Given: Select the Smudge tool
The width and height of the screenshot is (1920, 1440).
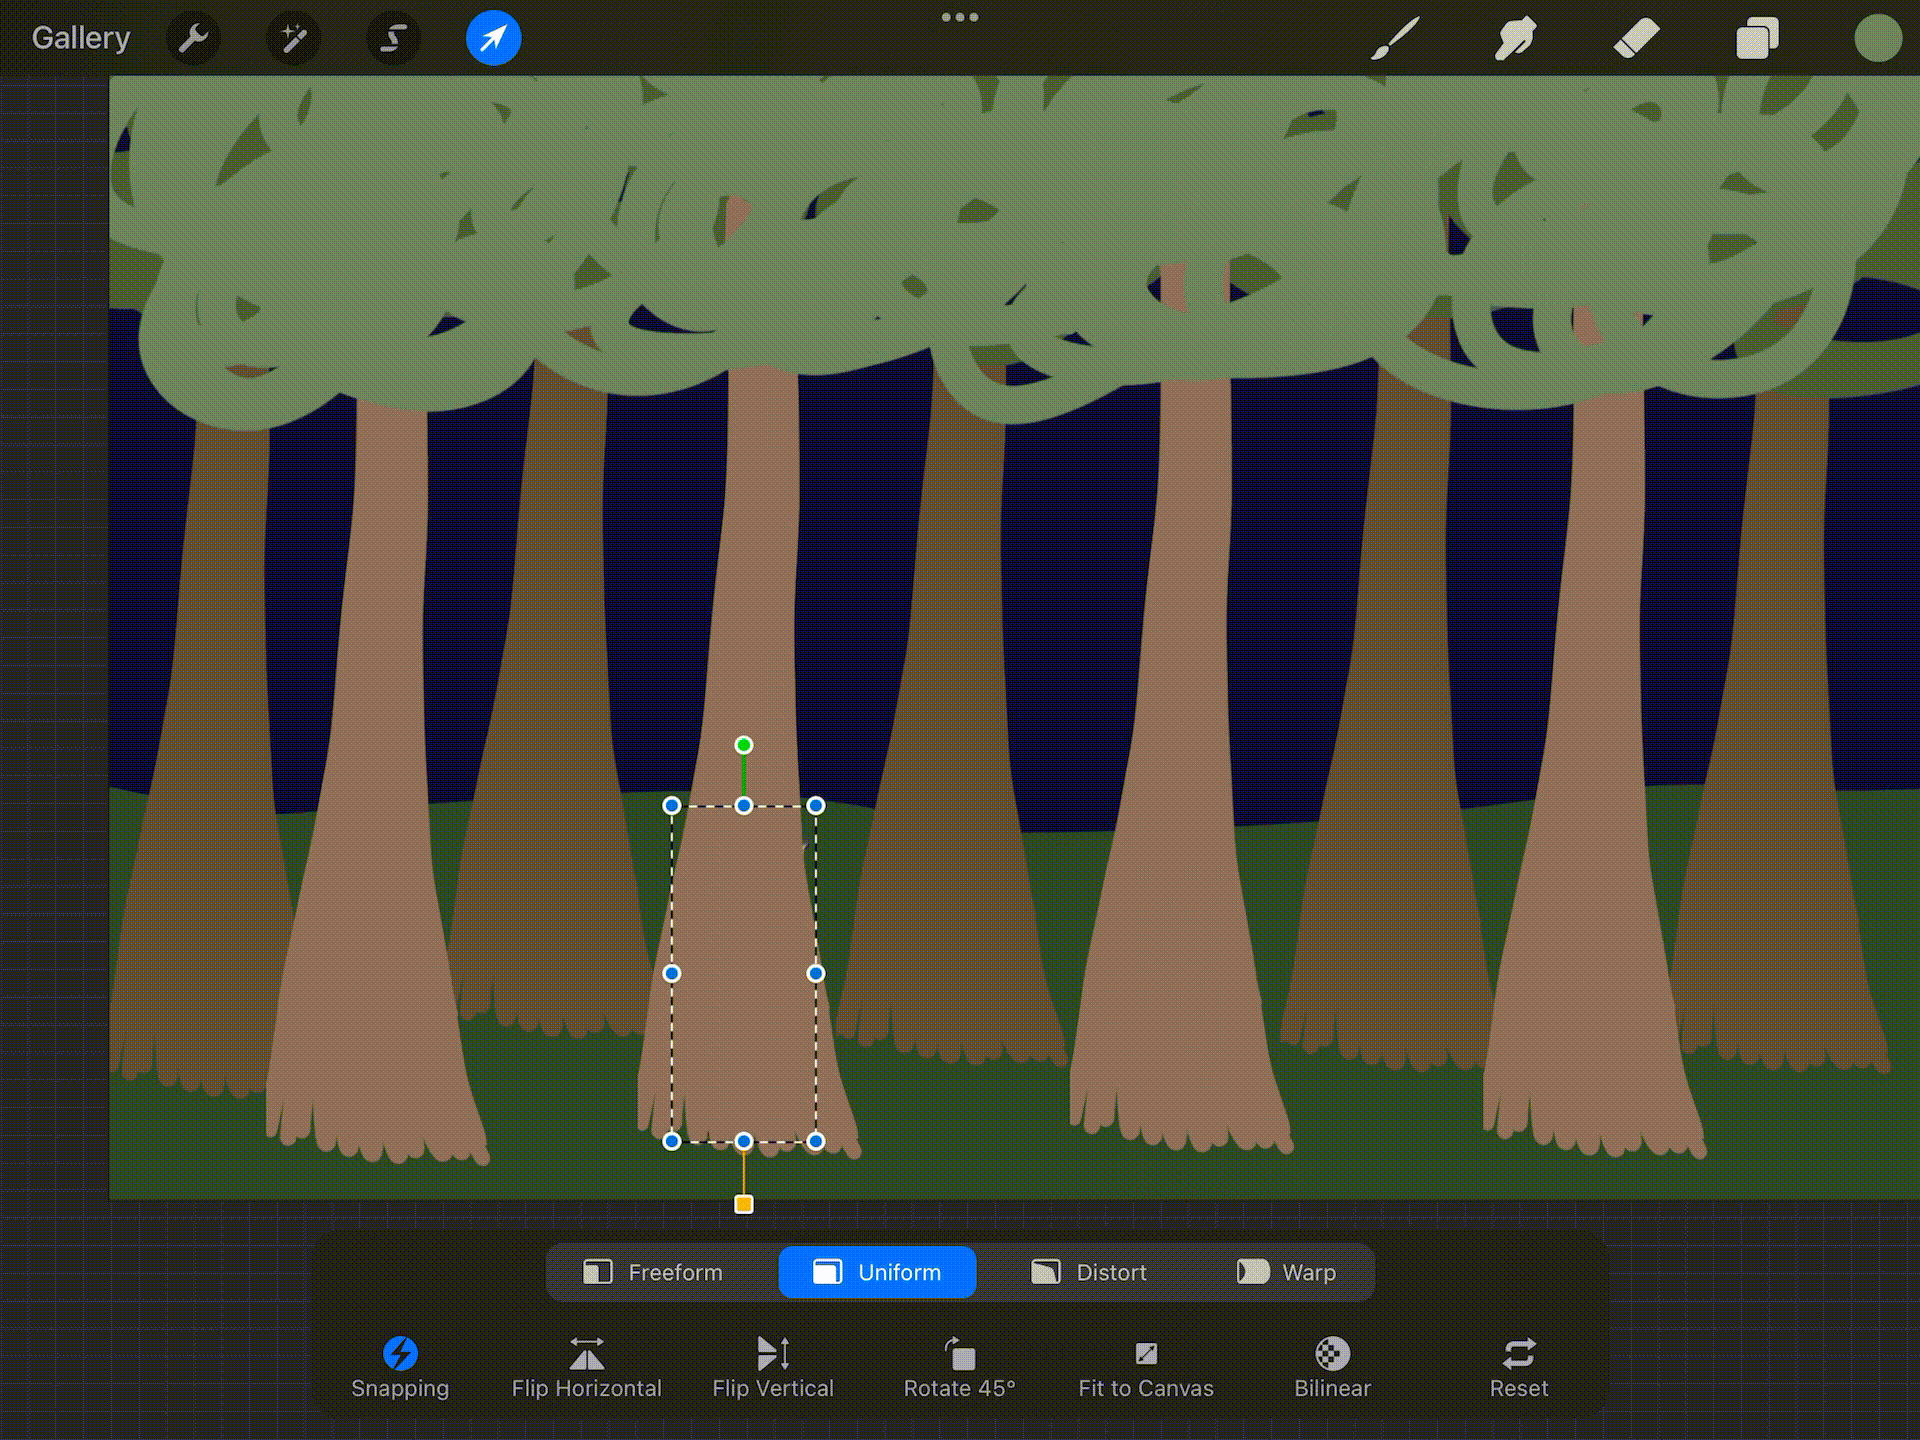Looking at the screenshot, I should click(1515, 39).
